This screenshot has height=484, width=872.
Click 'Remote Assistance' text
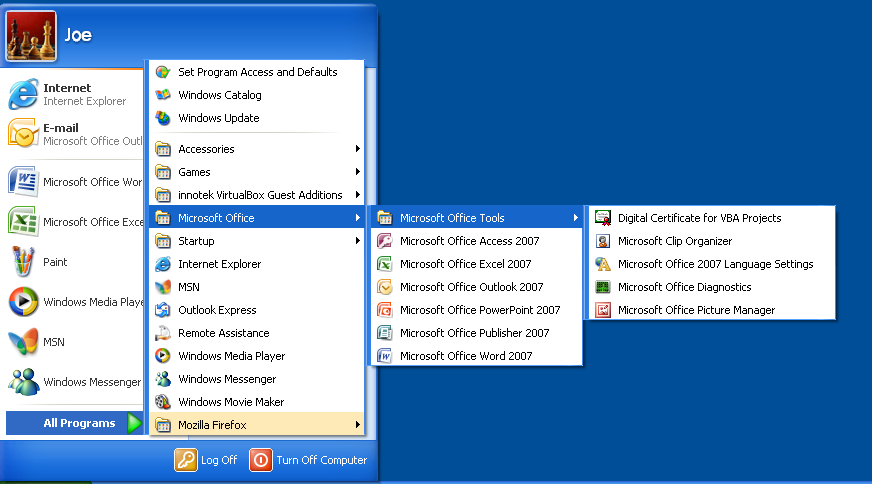click(224, 333)
